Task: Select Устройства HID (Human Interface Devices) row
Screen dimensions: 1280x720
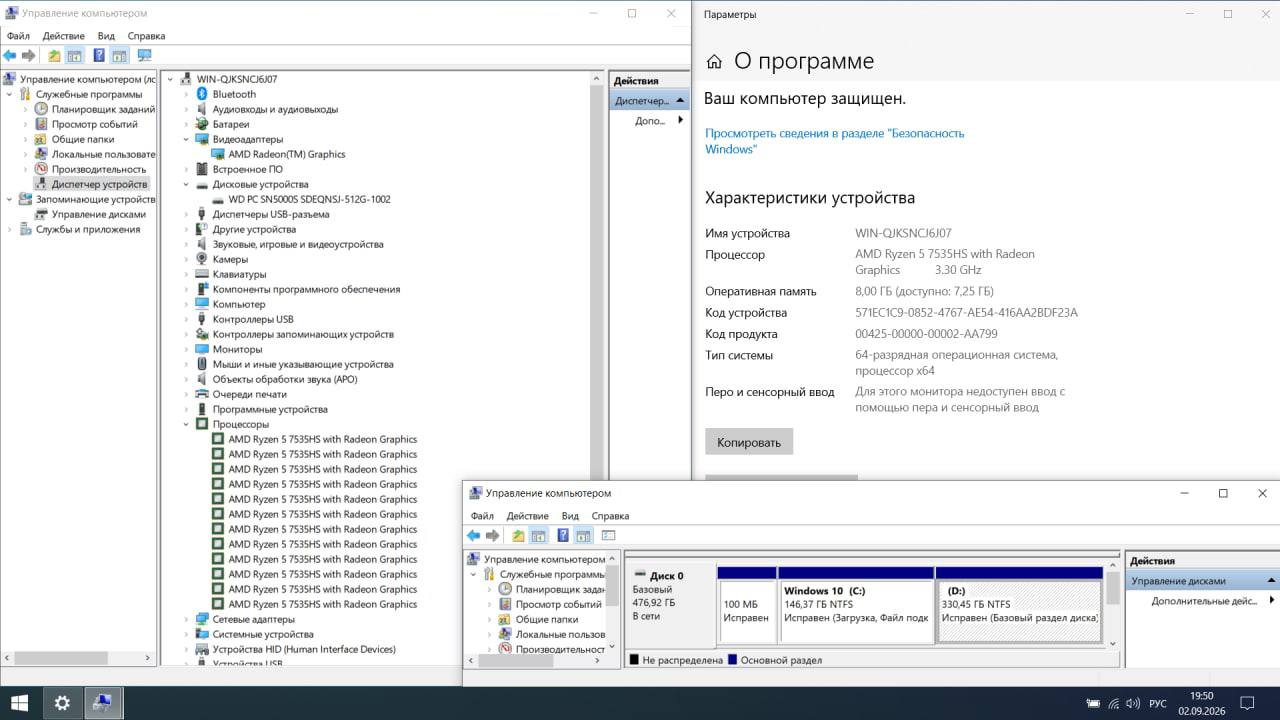Action: coord(303,649)
